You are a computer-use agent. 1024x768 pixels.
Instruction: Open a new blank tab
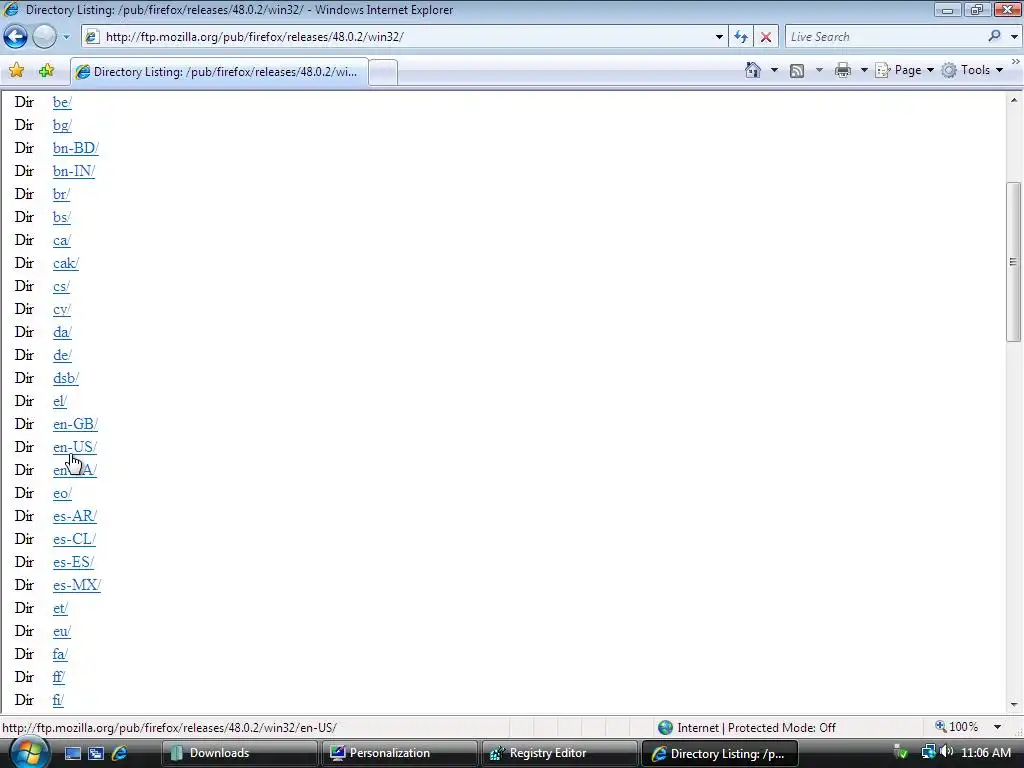[x=383, y=72]
